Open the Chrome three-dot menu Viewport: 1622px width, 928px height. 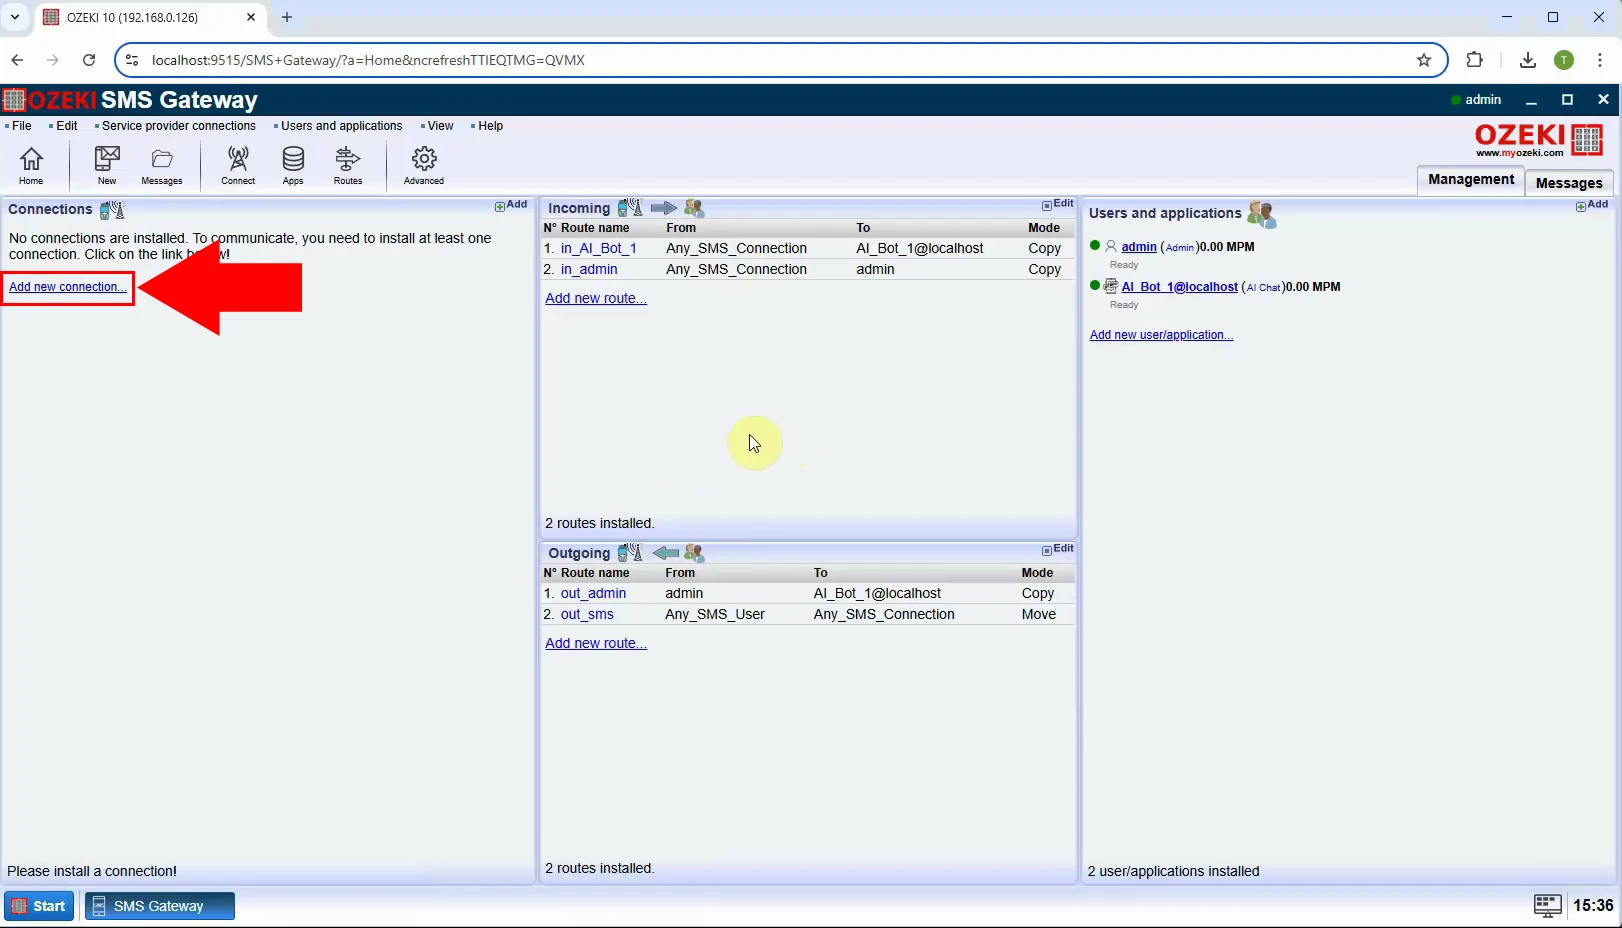pyautogui.click(x=1600, y=60)
